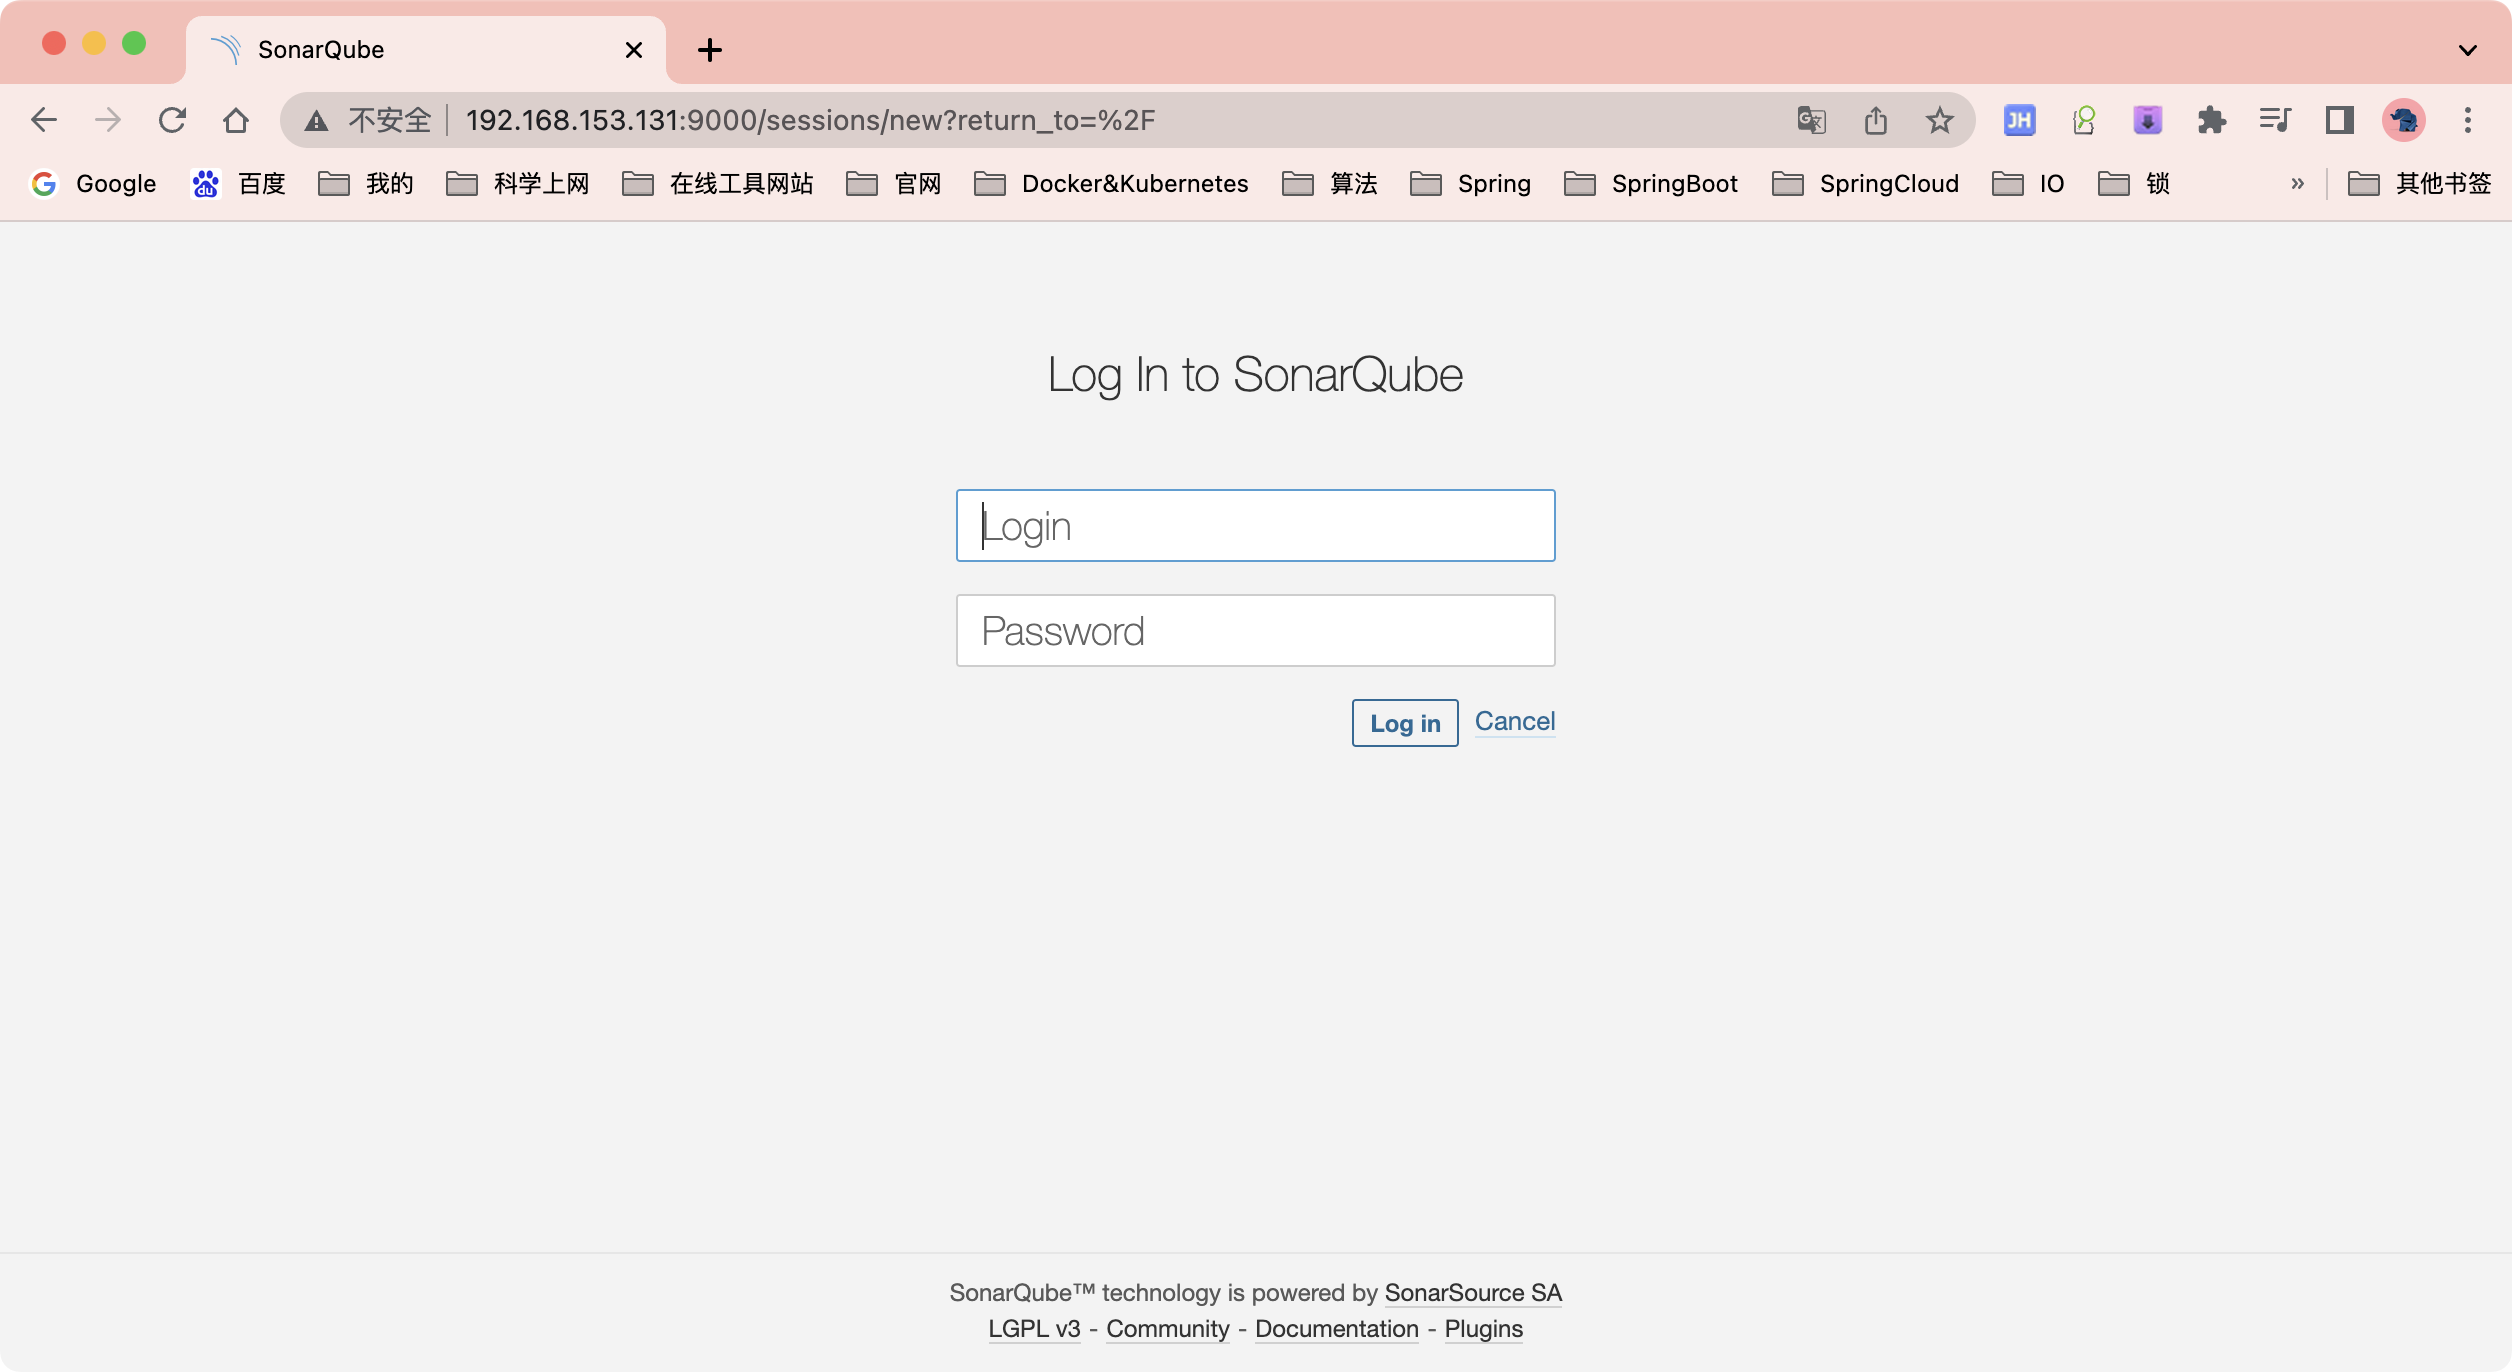Open the Extensions puzzle piece icon
The width and height of the screenshot is (2512, 1372).
point(2211,121)
